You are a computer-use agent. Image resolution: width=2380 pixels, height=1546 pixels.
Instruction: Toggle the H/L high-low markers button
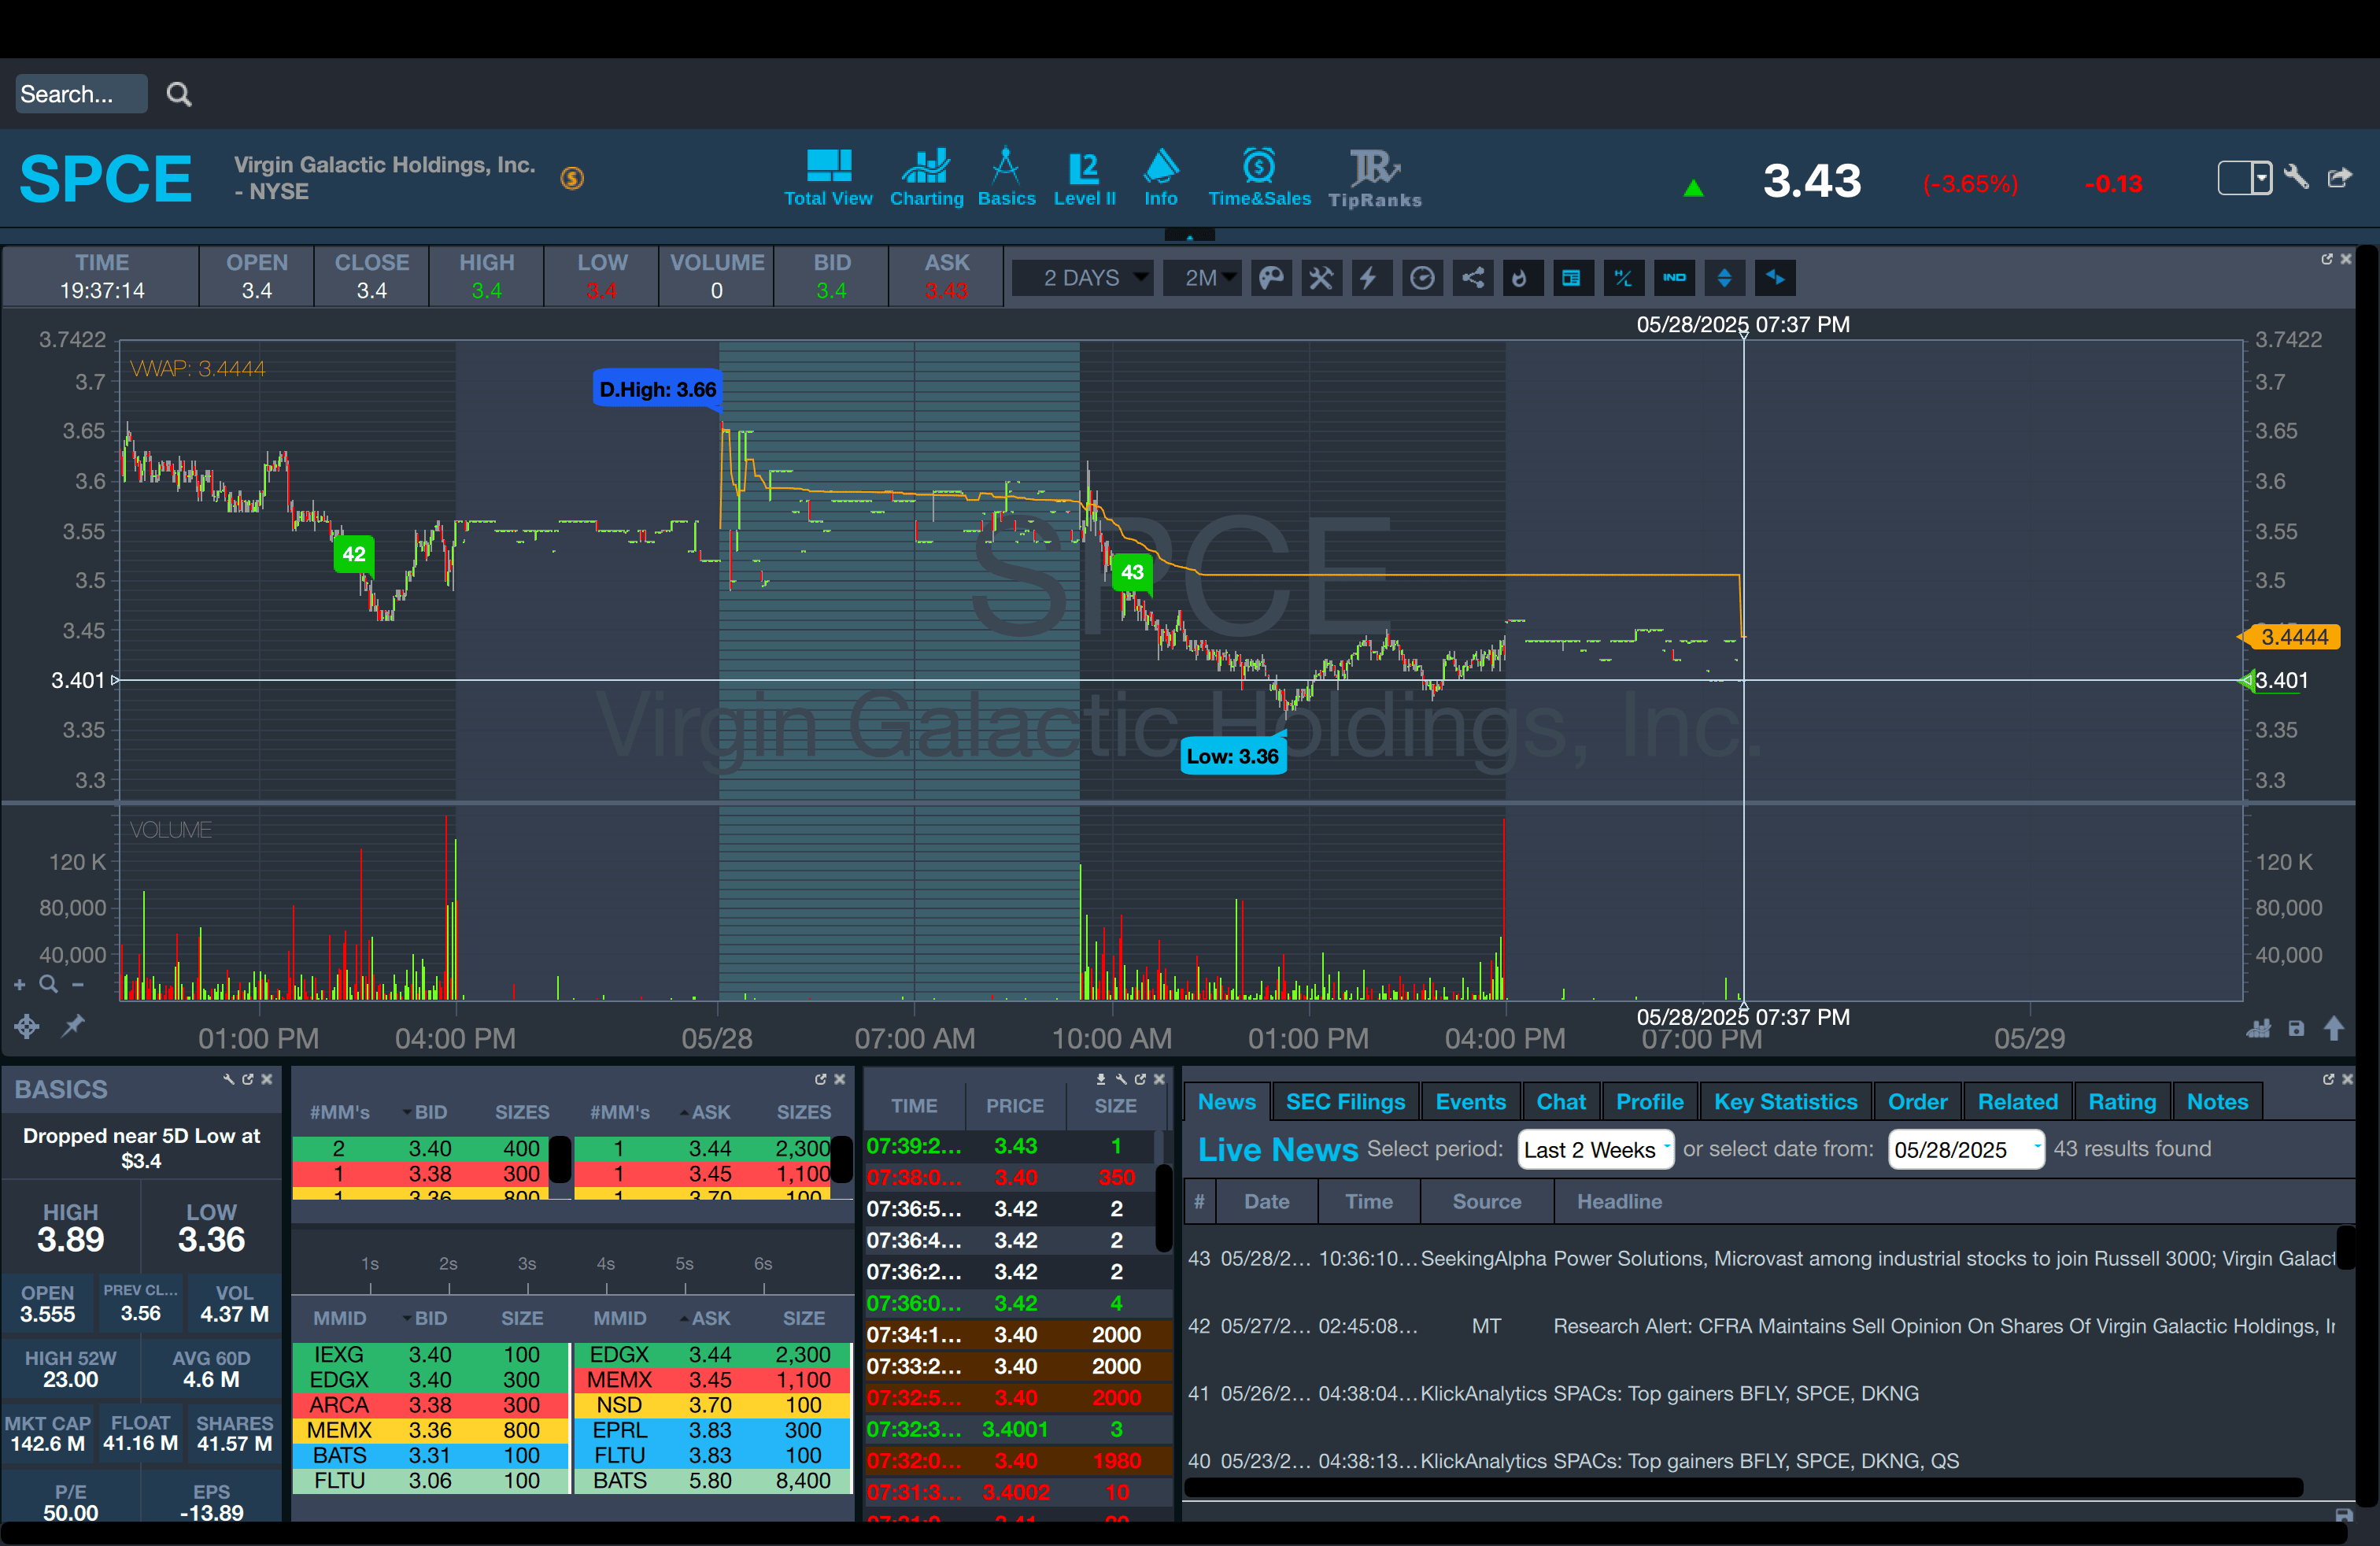coord(1623,278)
